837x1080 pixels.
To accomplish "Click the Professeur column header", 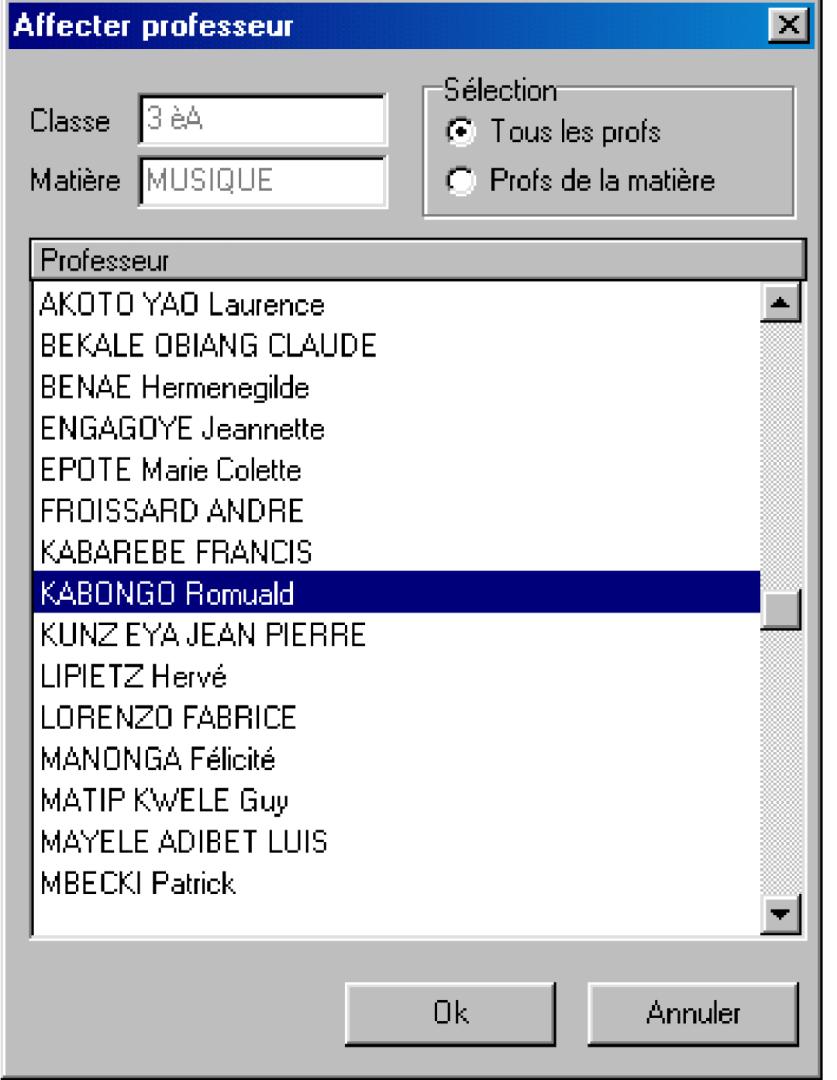I will tap(418, 261).
